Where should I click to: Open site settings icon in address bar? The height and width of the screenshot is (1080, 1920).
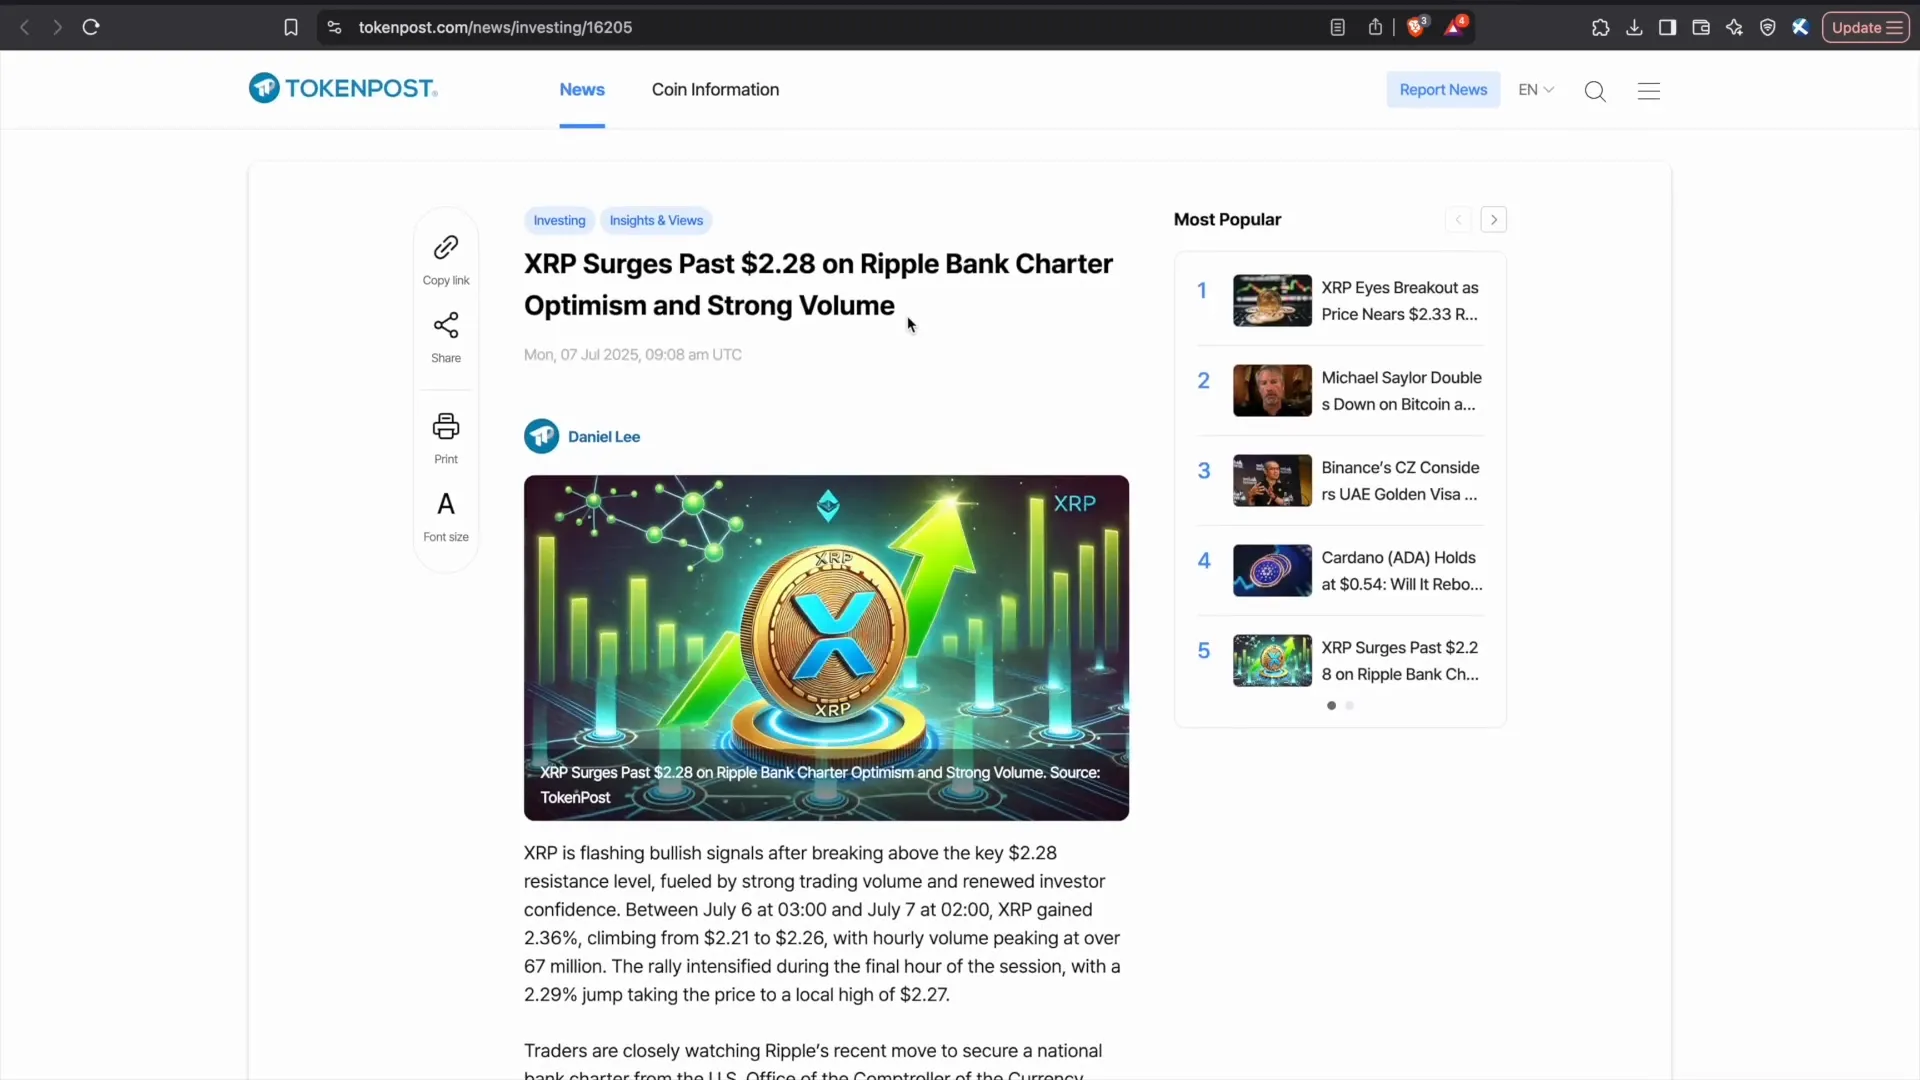coord(335,27)
